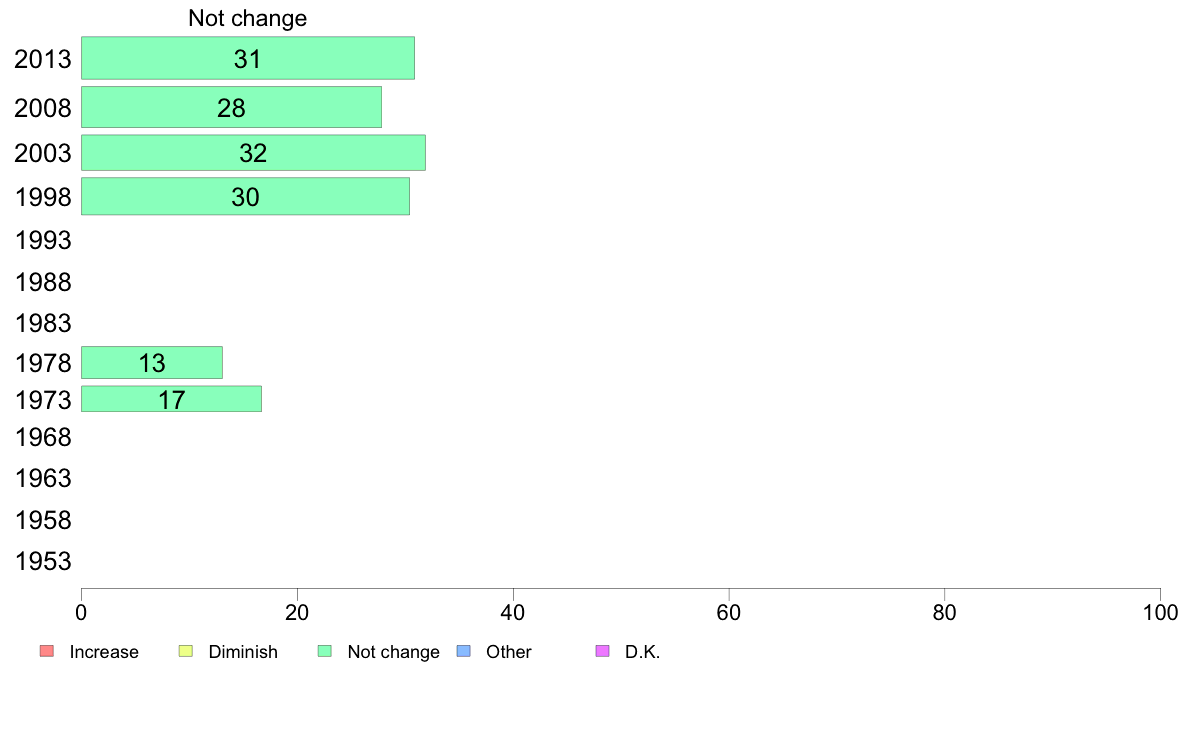1188x736 pixels.
Task: Click the 2013 year label
Action: pos(43,59)
